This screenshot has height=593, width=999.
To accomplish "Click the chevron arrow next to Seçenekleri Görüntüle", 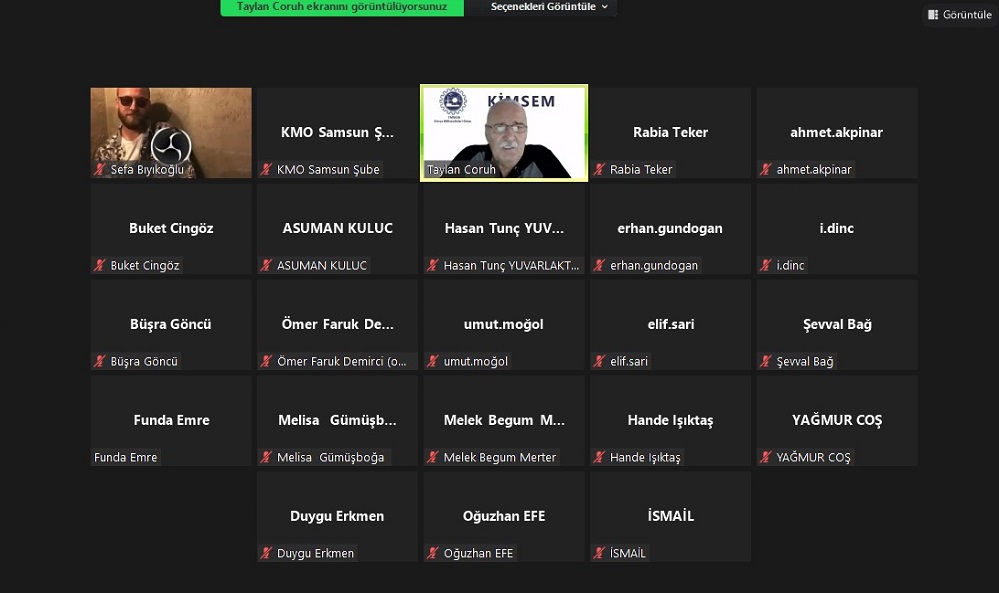I will pyautogui.click(x=605, y=7).
